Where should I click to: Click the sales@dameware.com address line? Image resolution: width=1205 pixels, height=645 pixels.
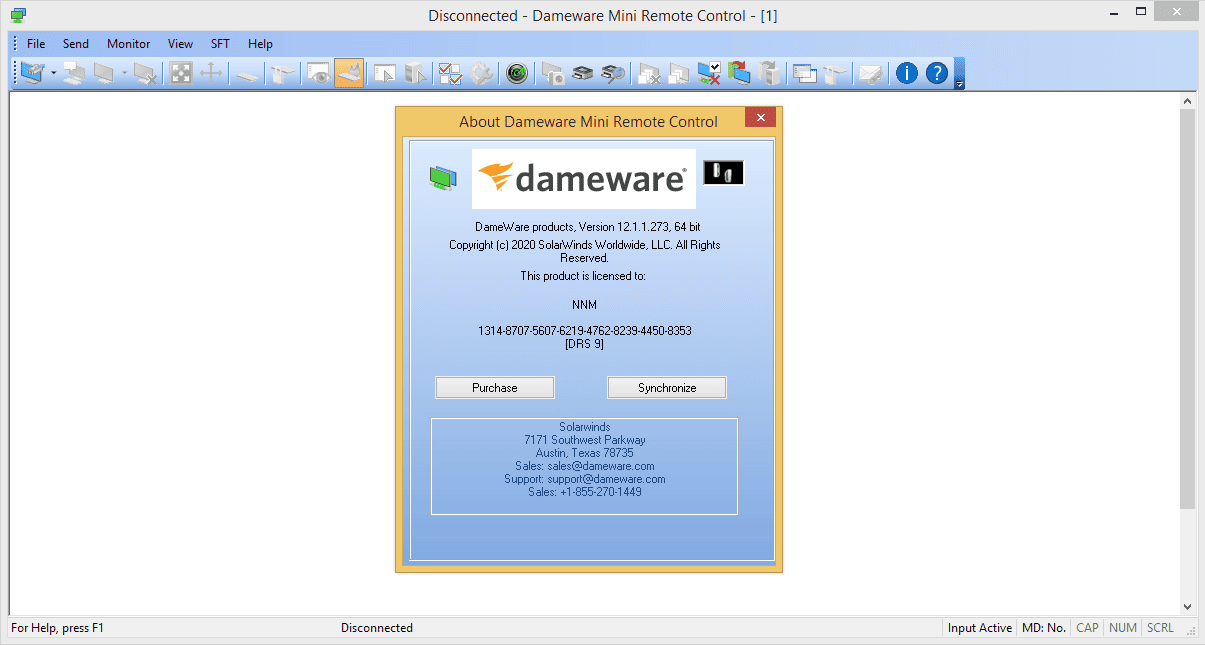tap(585, 466)
